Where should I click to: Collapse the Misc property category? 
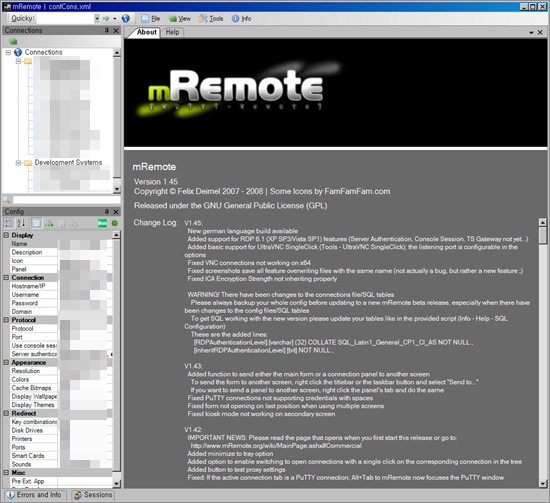point(6,473)
